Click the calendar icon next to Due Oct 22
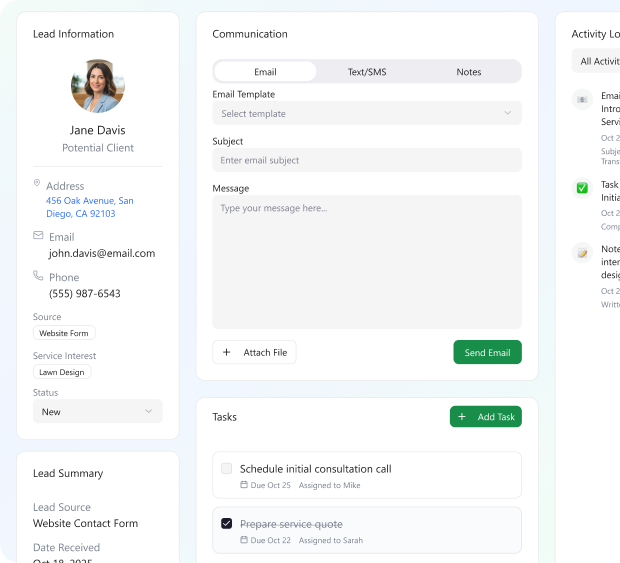This screenshot has width=620, height=563. (x=244, y=540)
